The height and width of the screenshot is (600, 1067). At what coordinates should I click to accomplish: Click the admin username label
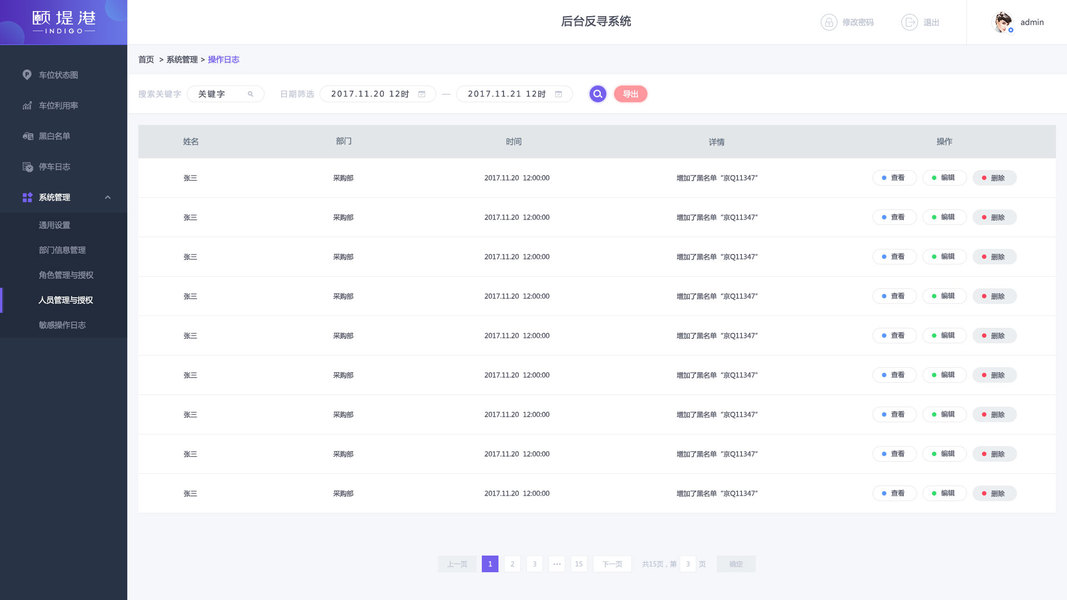point(1032,22)
